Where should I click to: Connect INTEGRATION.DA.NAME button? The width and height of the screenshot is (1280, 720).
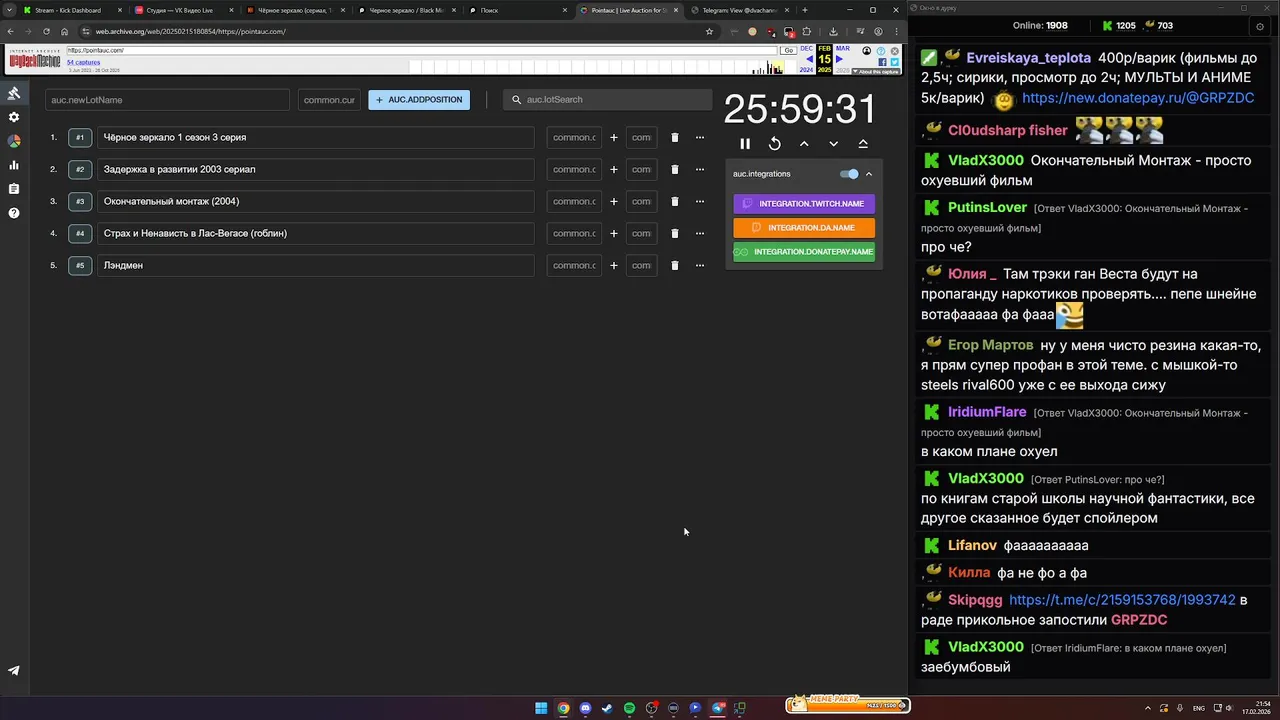click(804, 228)
